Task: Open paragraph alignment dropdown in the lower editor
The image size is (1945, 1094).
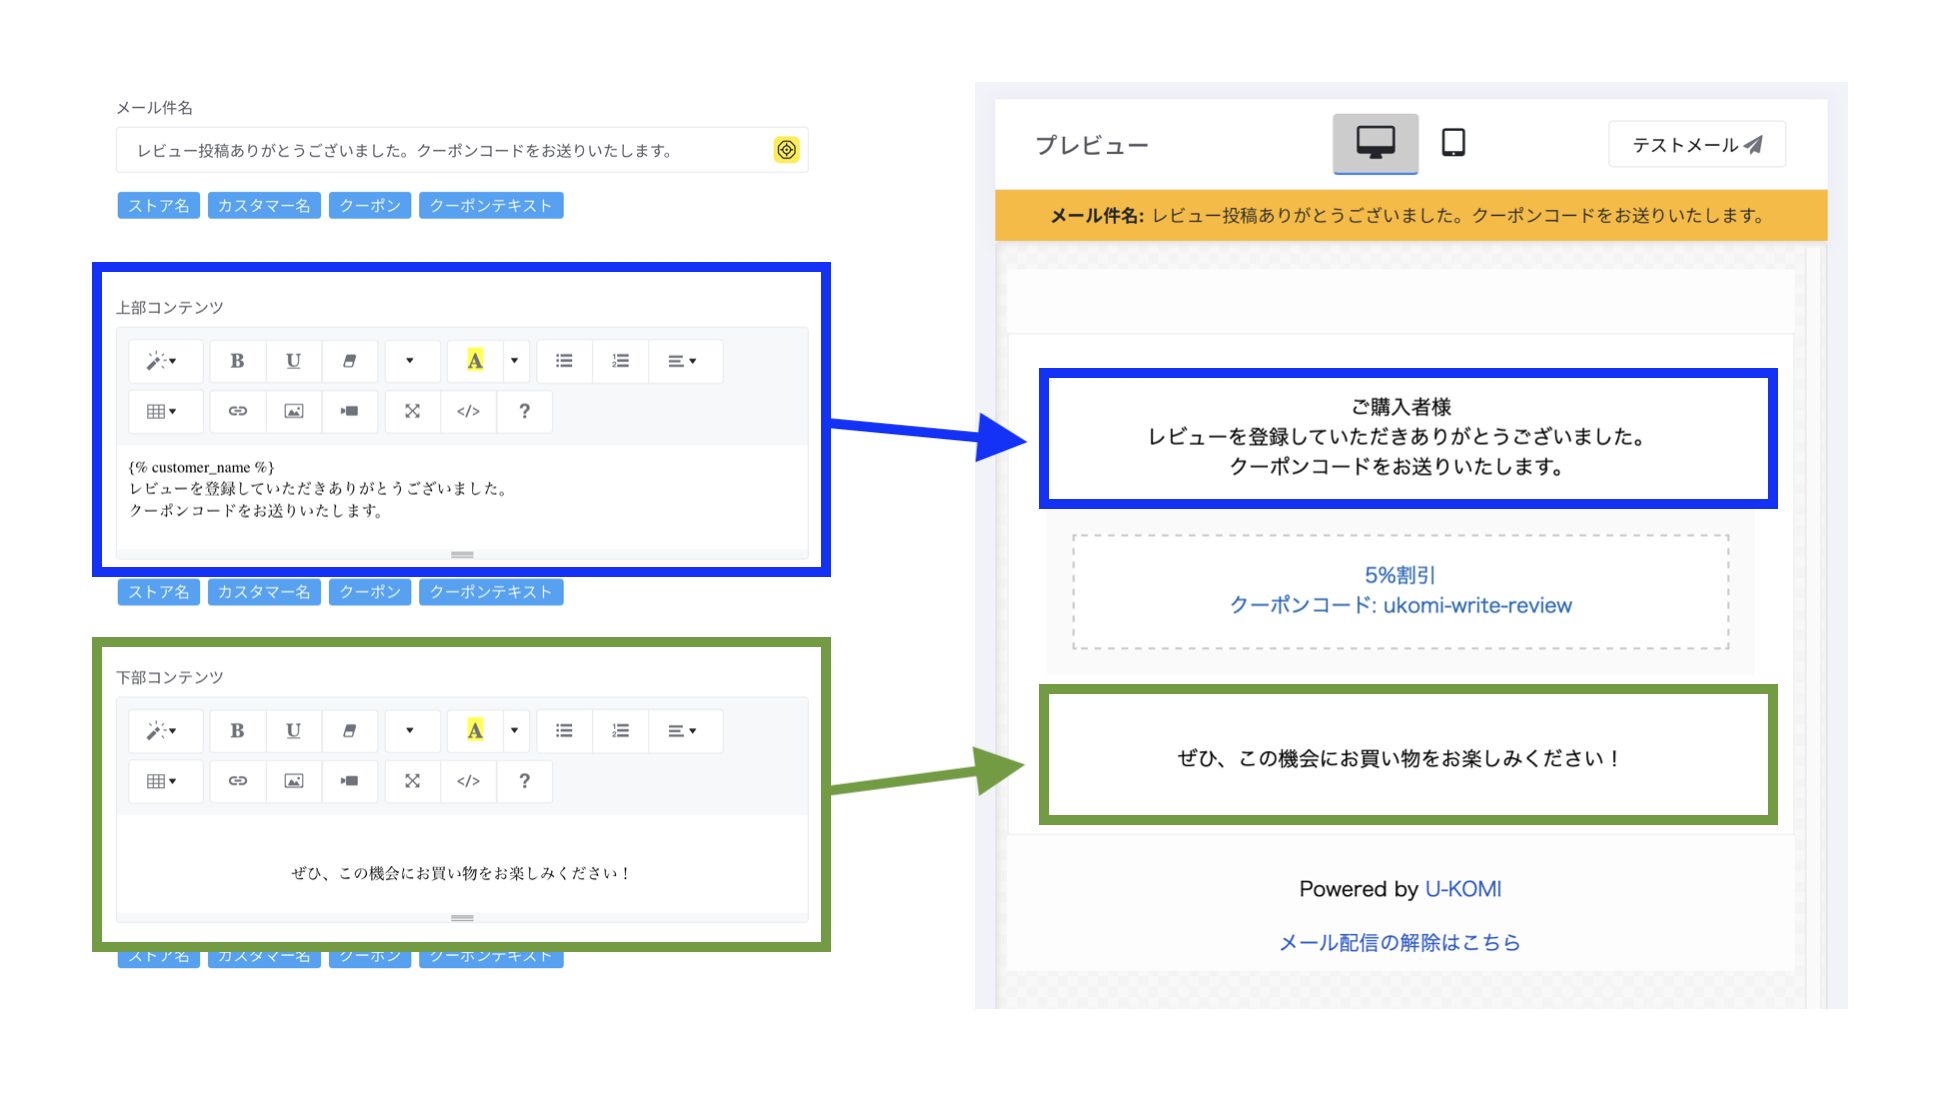Action: 682,731
